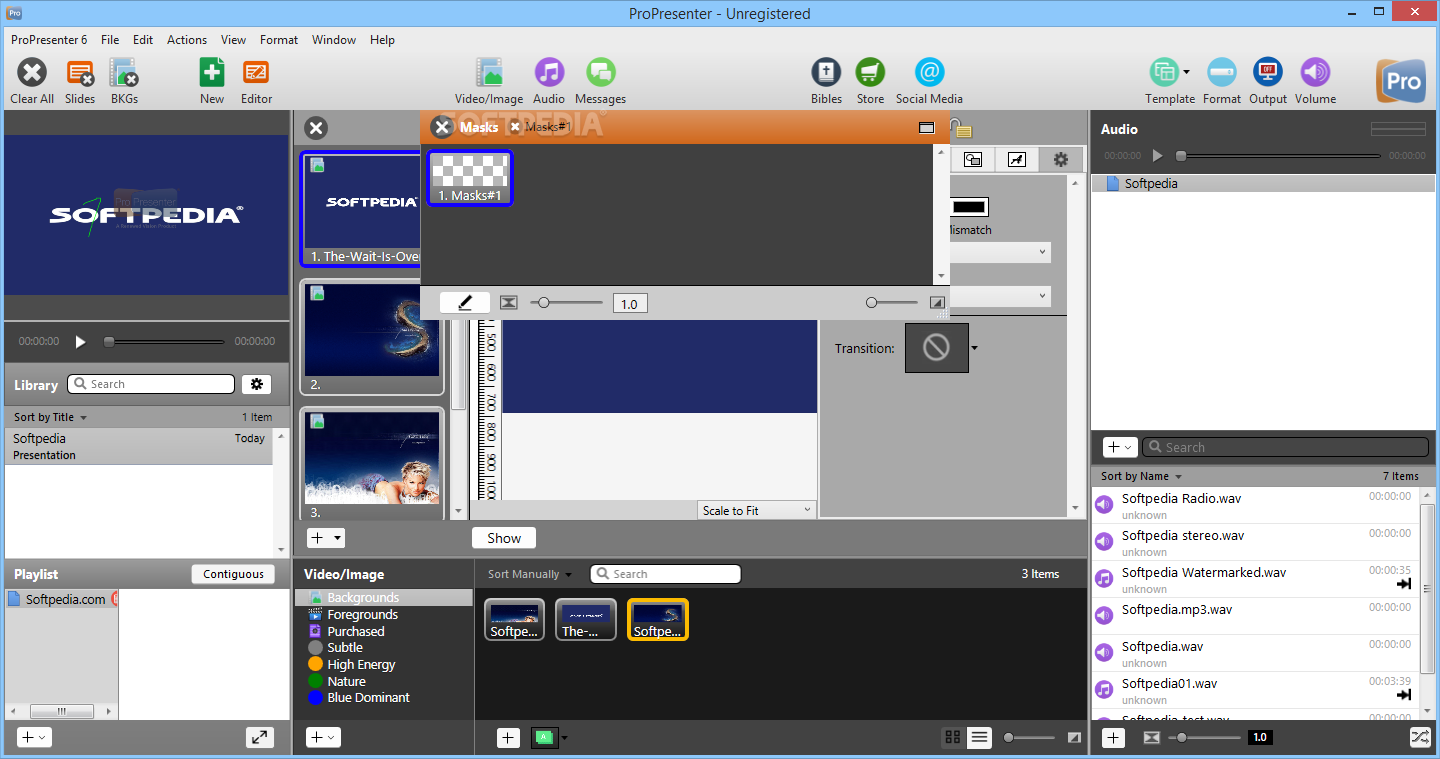Open Sort by Name dropdown in Audio
The image size is (1440, 759).
1141,476
